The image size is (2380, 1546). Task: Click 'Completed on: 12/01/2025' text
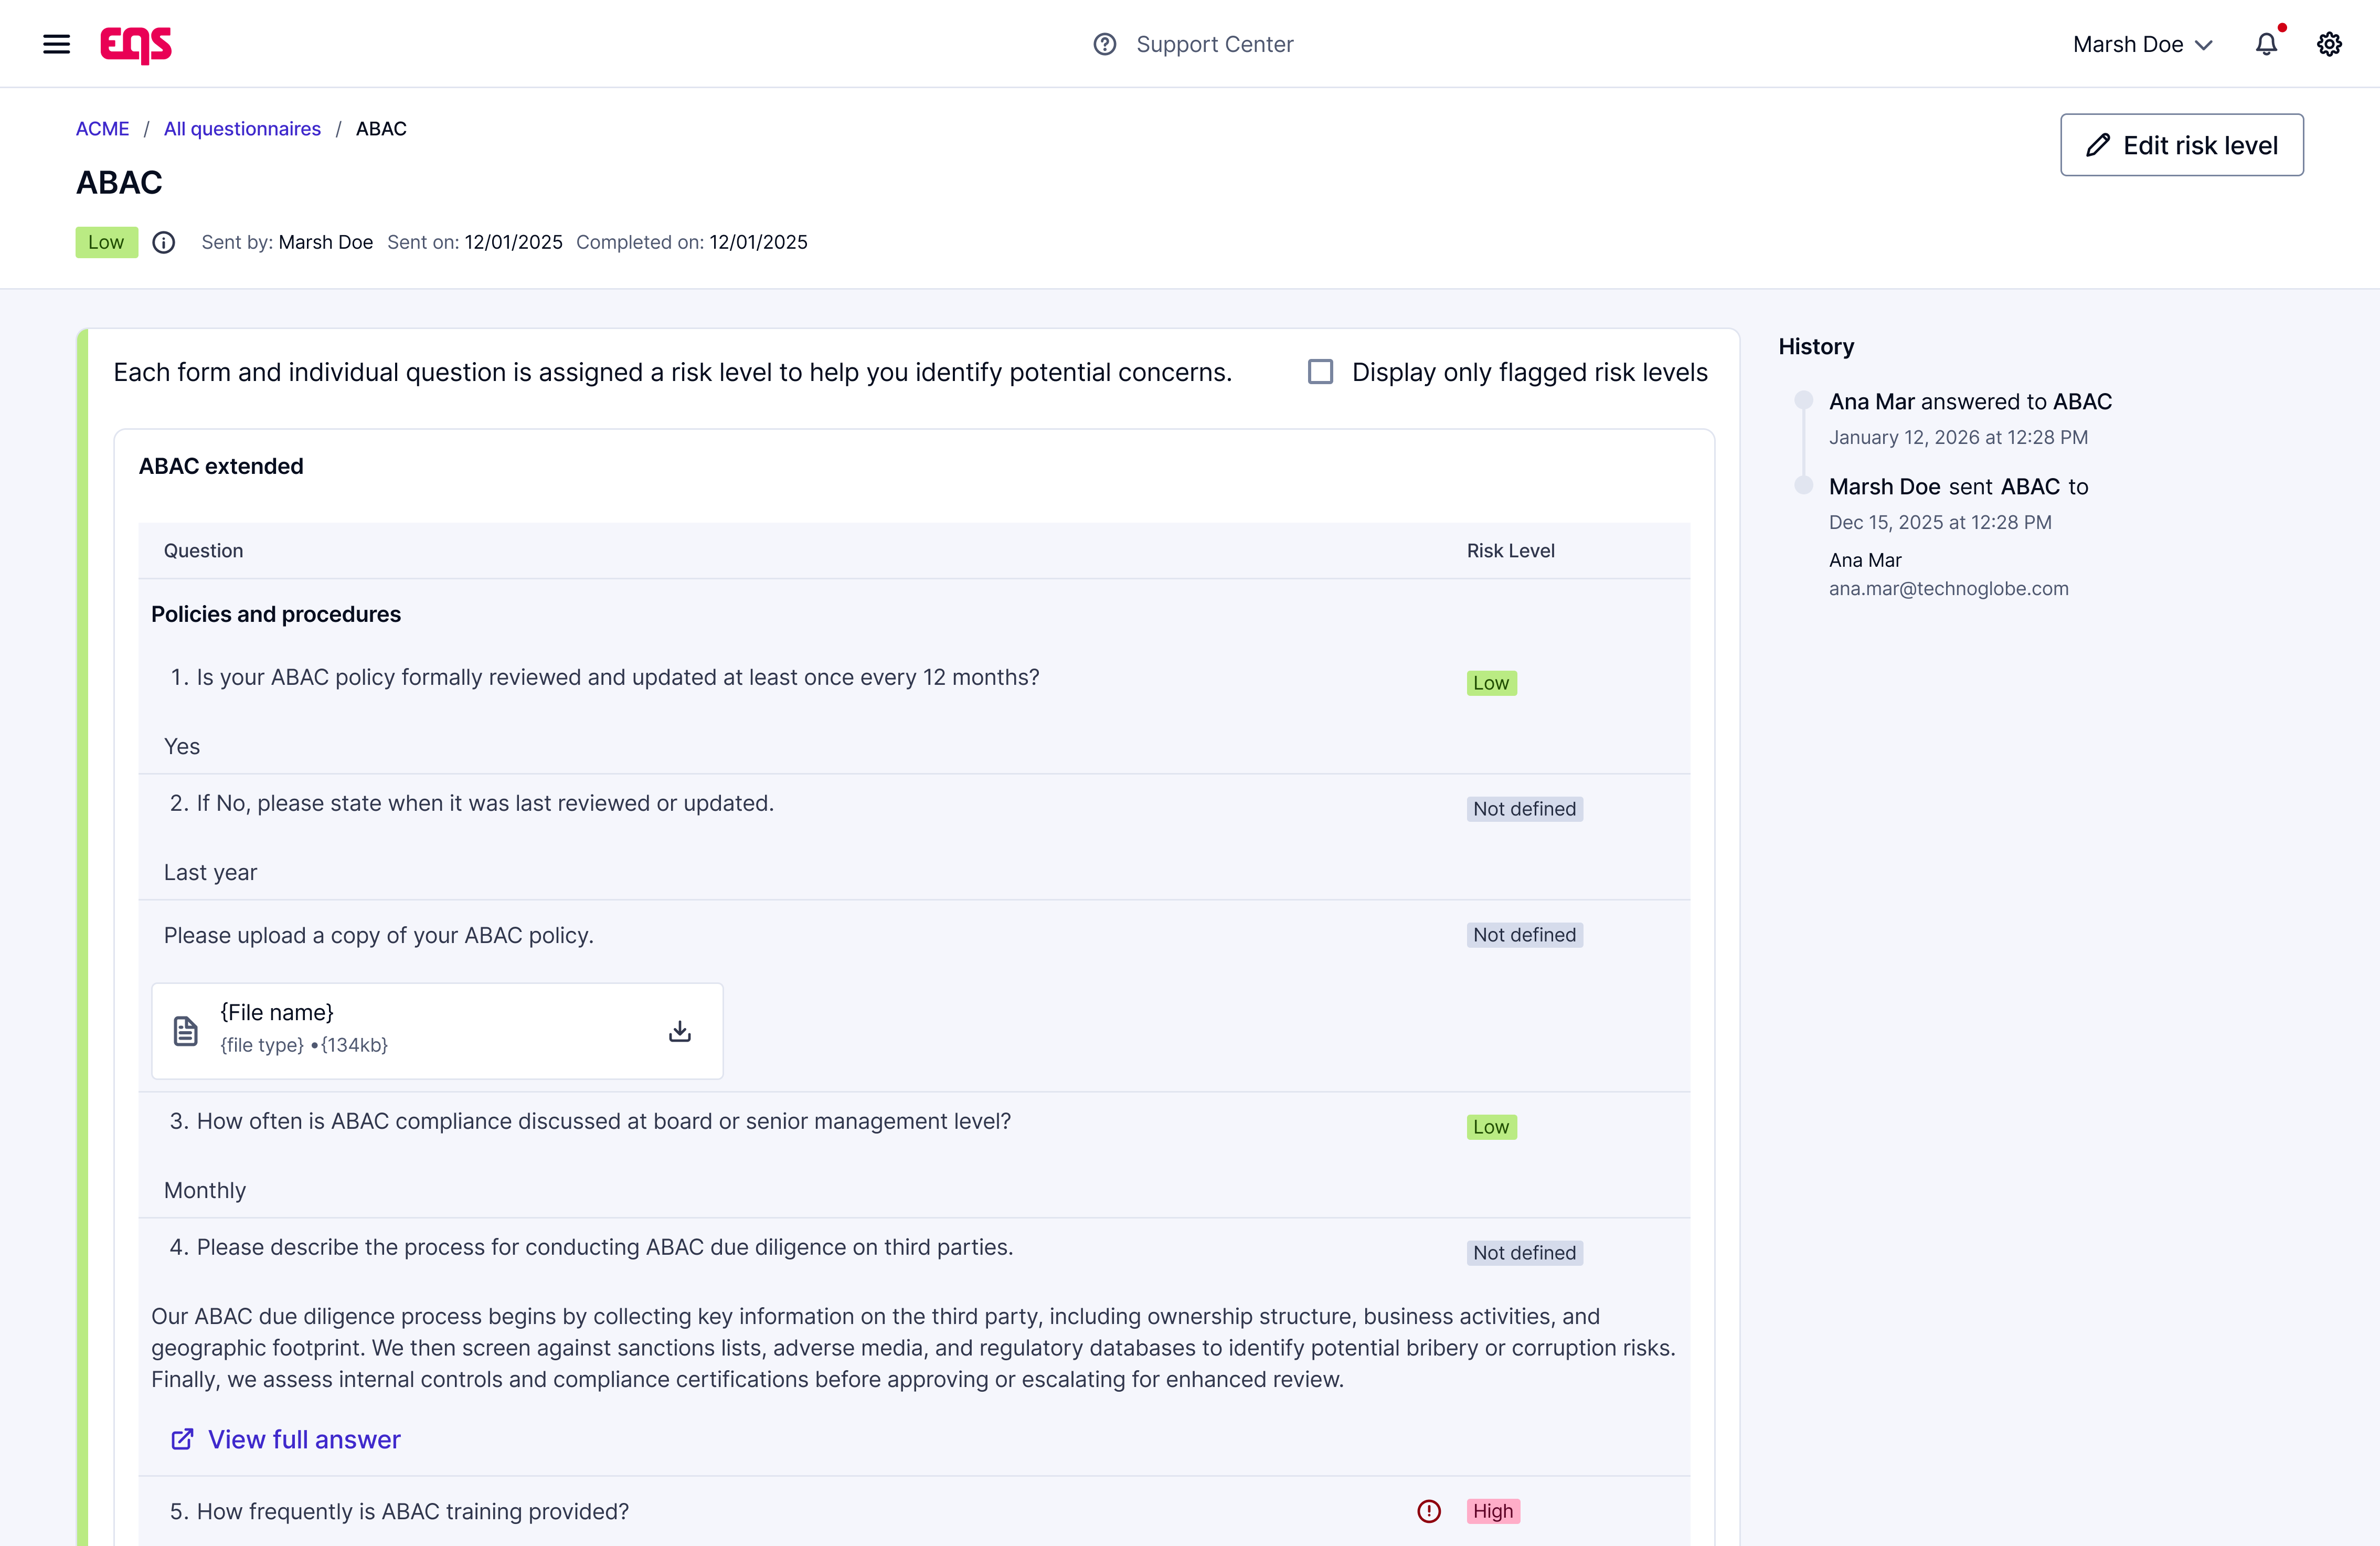[692, 242]
